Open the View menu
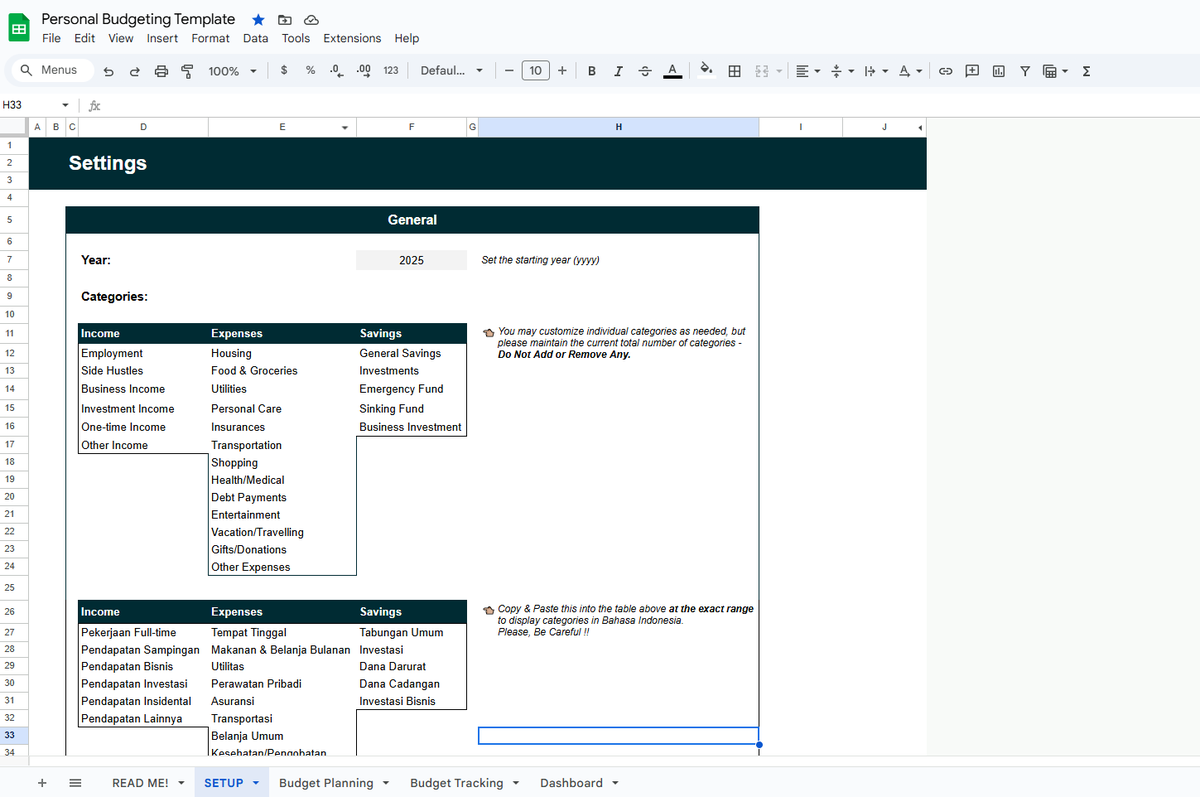This screenshot has width=1200, height=797. click(121, 38)
